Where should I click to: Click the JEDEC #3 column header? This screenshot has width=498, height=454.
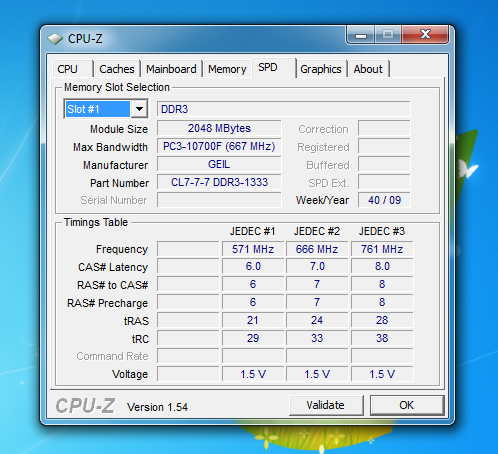point(382,231)
